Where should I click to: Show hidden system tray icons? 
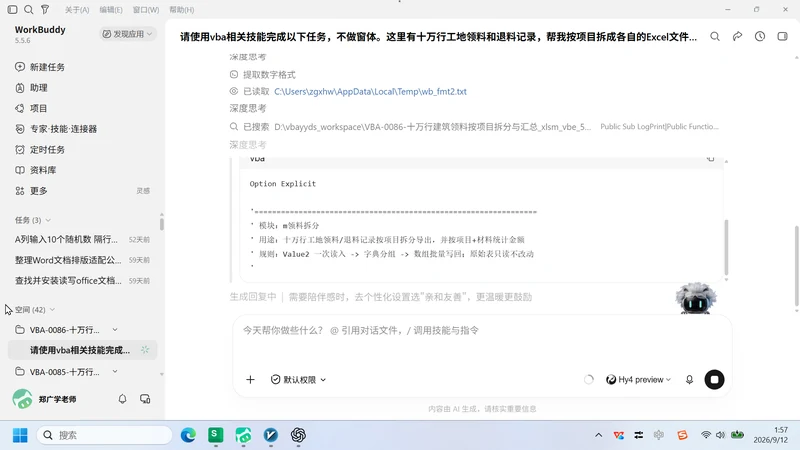598,435
